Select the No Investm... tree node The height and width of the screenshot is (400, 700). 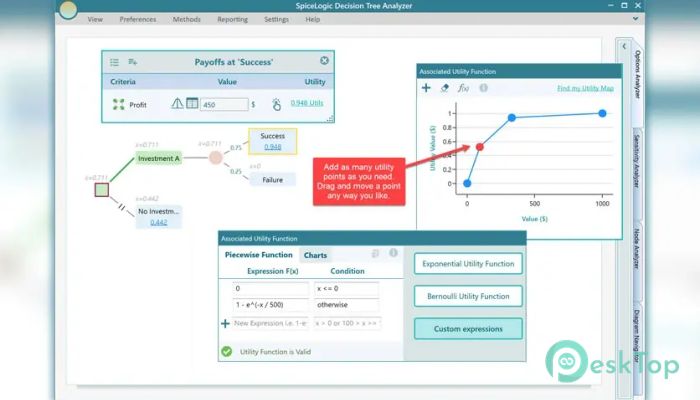[x=158, y=216]
